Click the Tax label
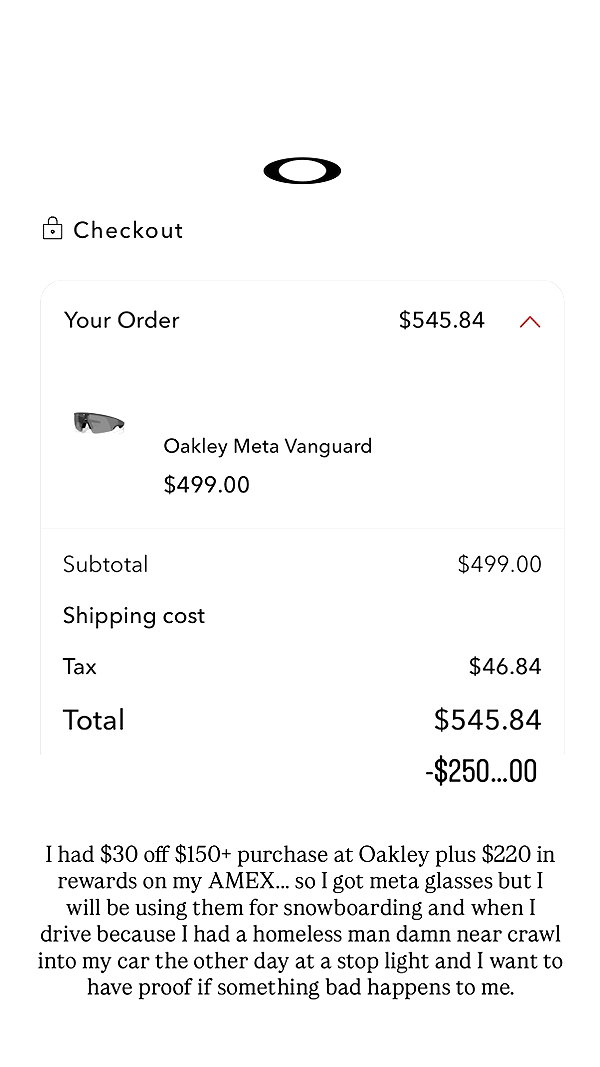This screenshot has height=1067, width=600. pos(80,666)
